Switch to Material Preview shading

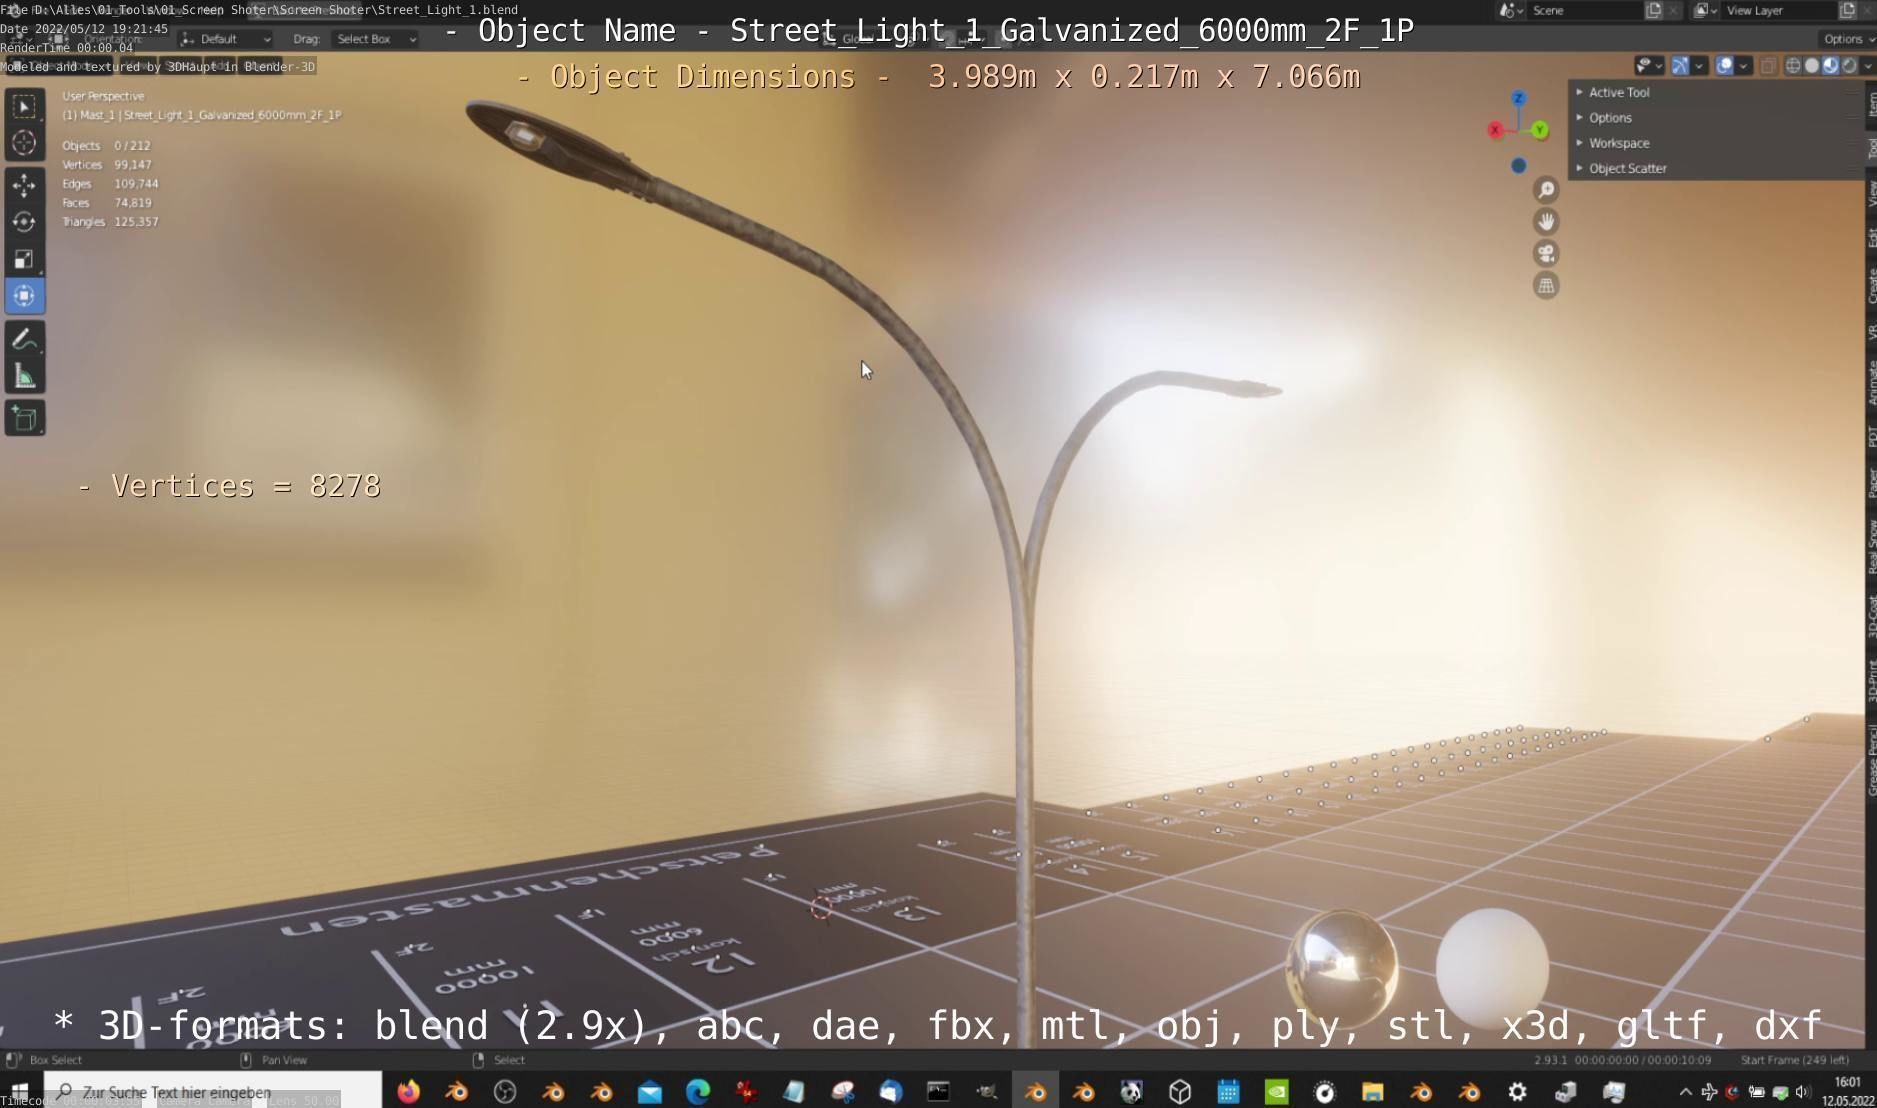pyautogui.click(x=1830, y=66)
